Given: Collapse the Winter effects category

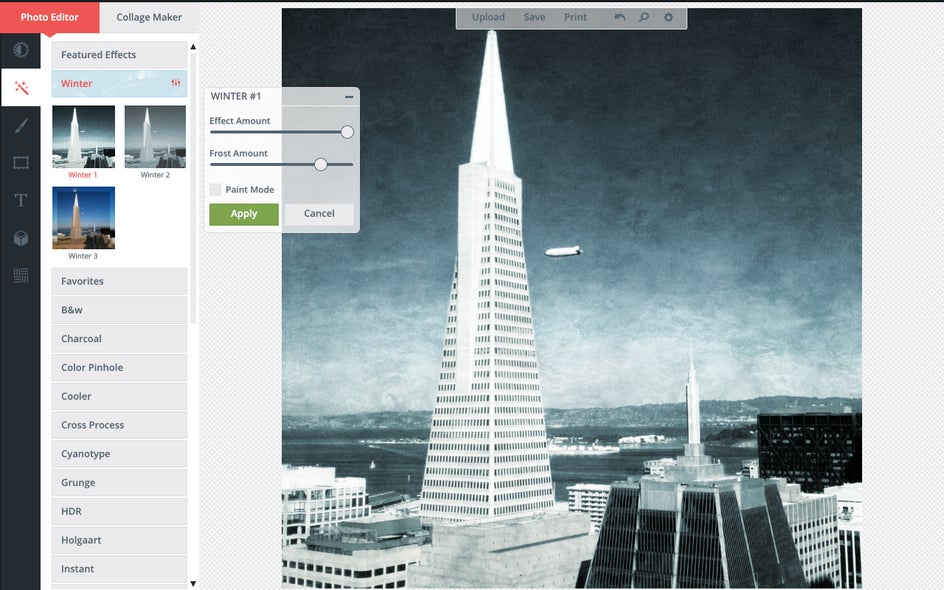Looking at the screenshot, I should coord(119,84).
